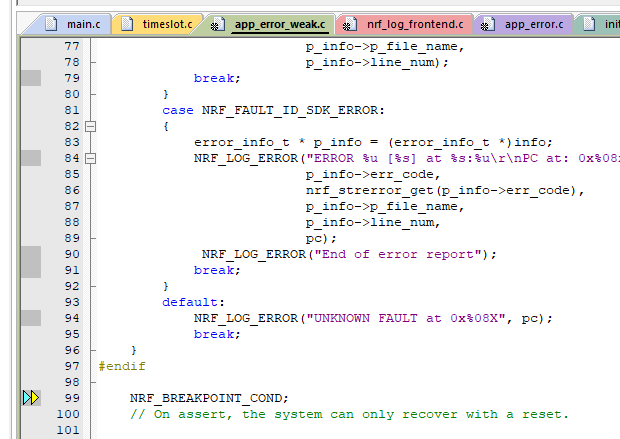The height and width of the screenshot is (439, 620).
Task: Open the nrf_log_frontend.c tab
Action: click(411, 24)
